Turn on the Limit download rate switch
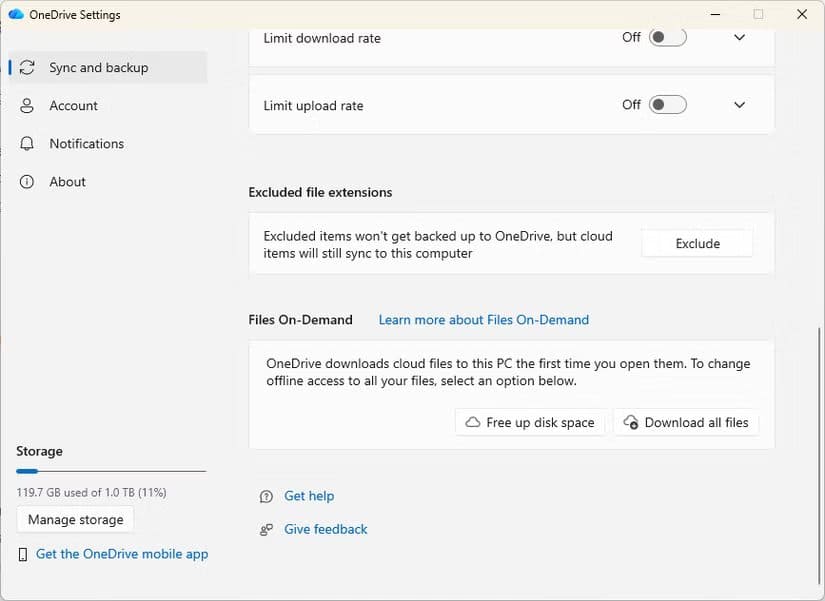This screenshot has width=825, height=601. [x=667, y=37]
